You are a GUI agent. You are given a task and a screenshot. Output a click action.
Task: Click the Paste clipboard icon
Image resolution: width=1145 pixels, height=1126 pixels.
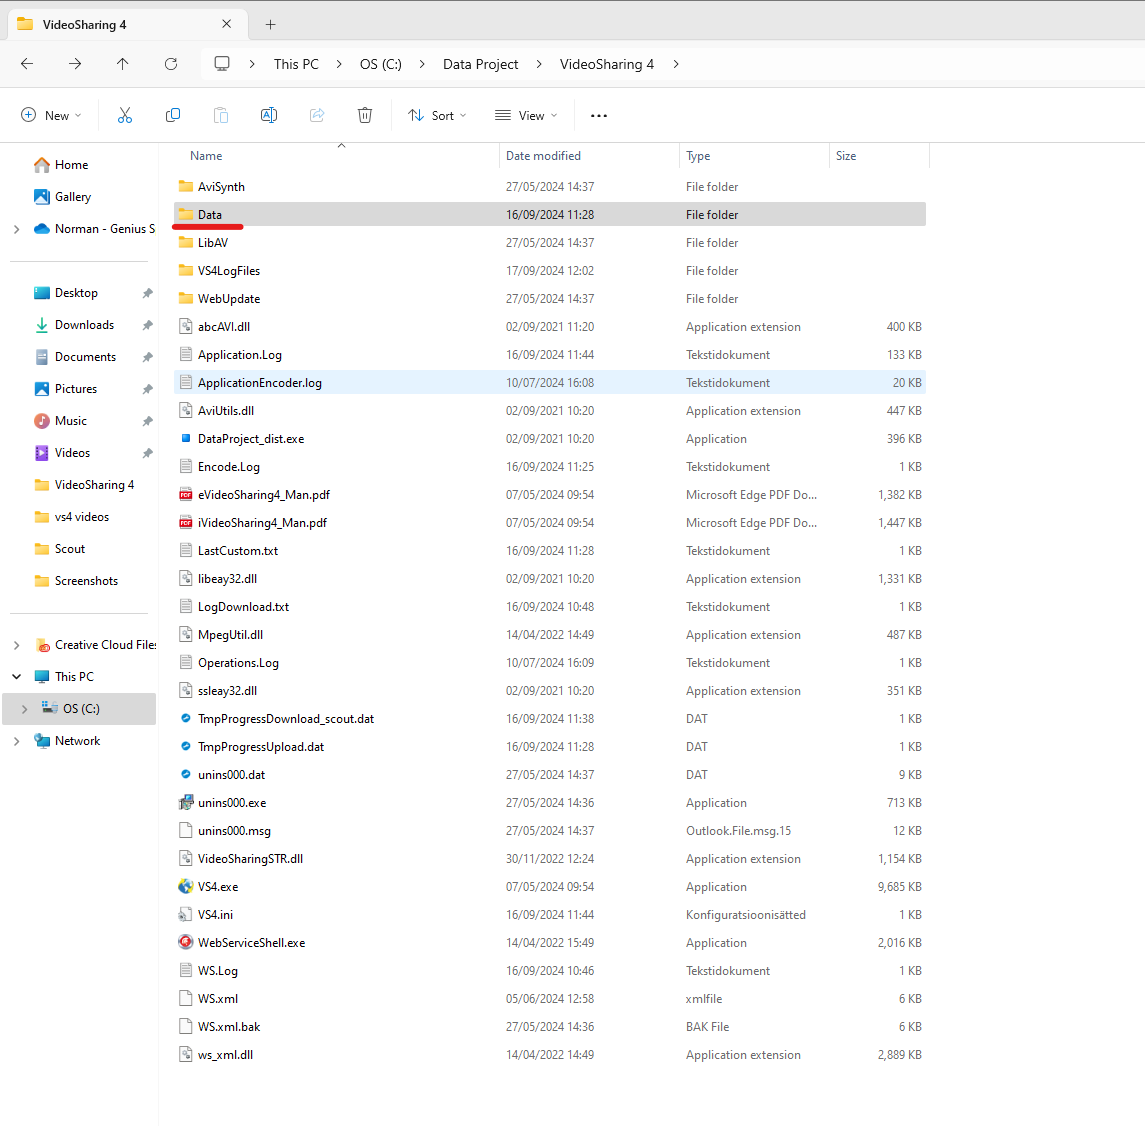(221, 115)
